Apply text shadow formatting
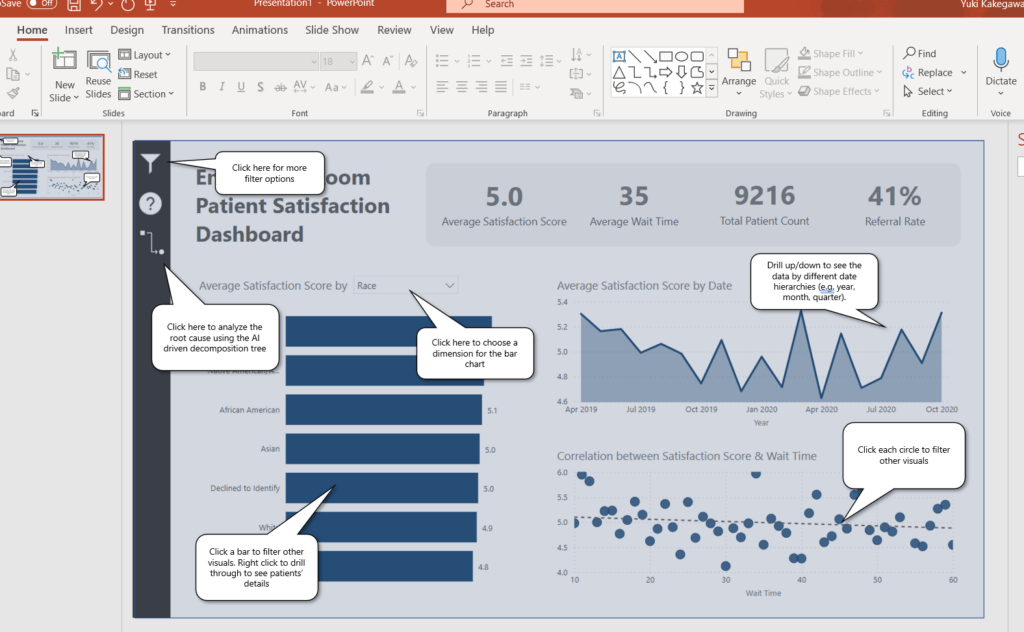Screen dimensions: 1024x632 click(259, 87)
